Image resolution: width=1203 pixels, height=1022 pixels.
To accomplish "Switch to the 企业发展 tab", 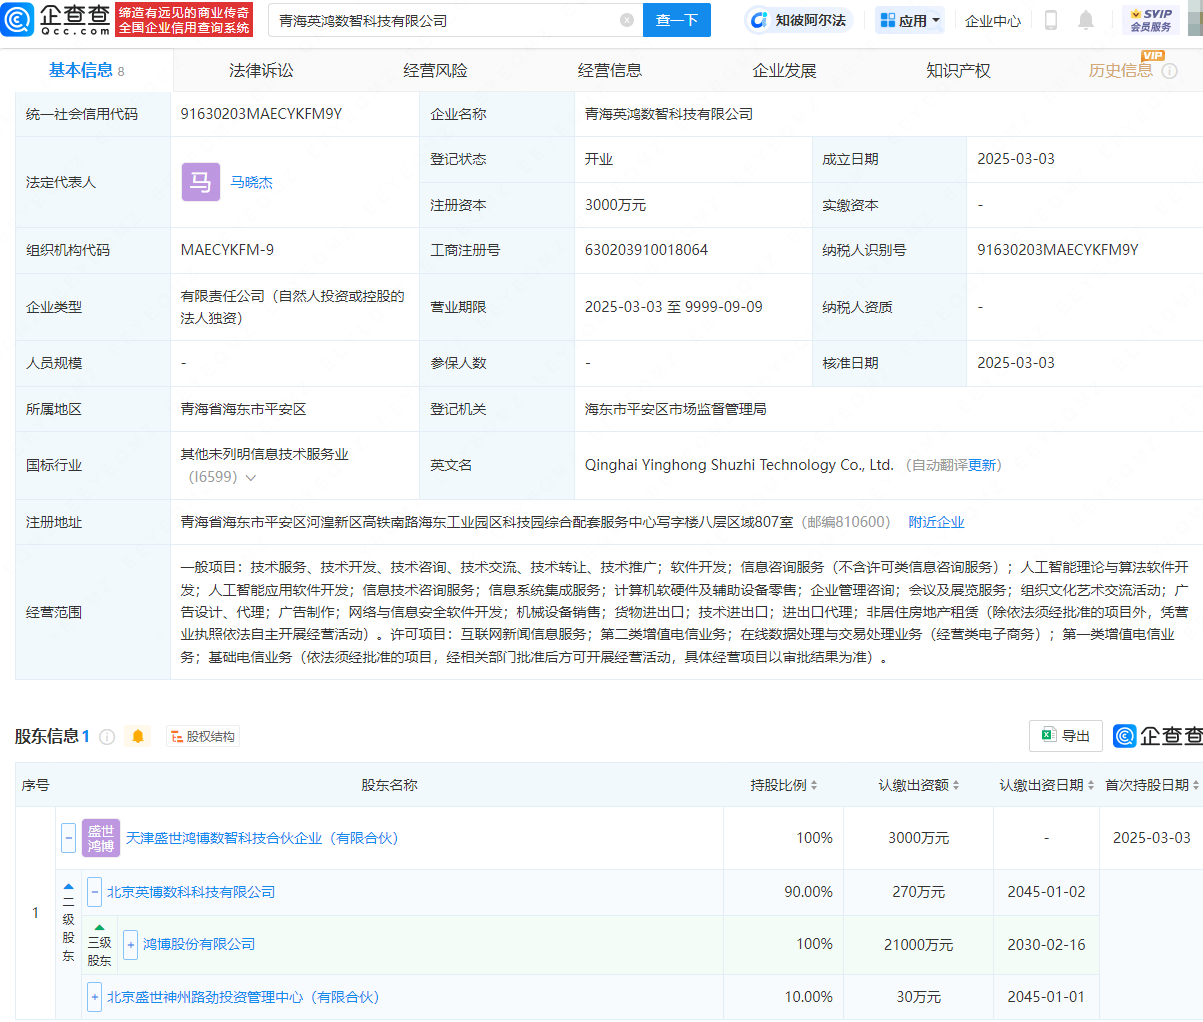I will tap(784, 70).
